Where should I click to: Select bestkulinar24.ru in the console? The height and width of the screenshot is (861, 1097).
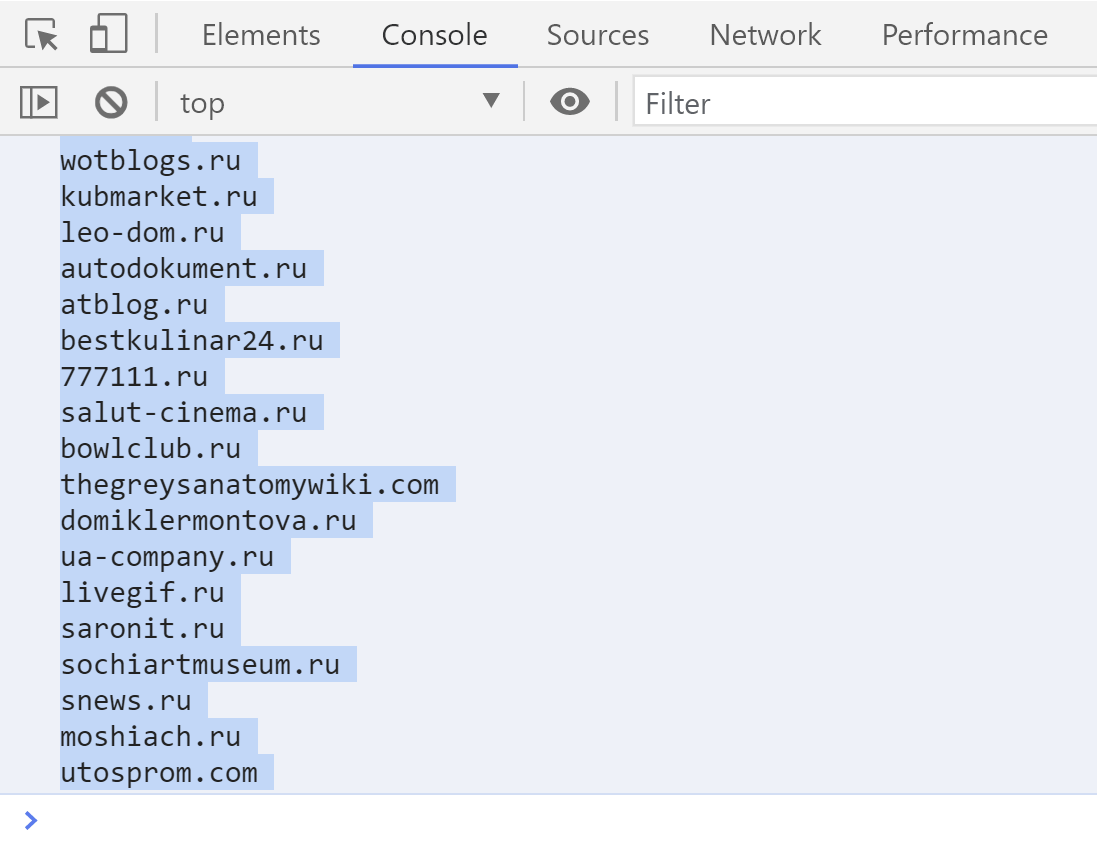[192, 341]
